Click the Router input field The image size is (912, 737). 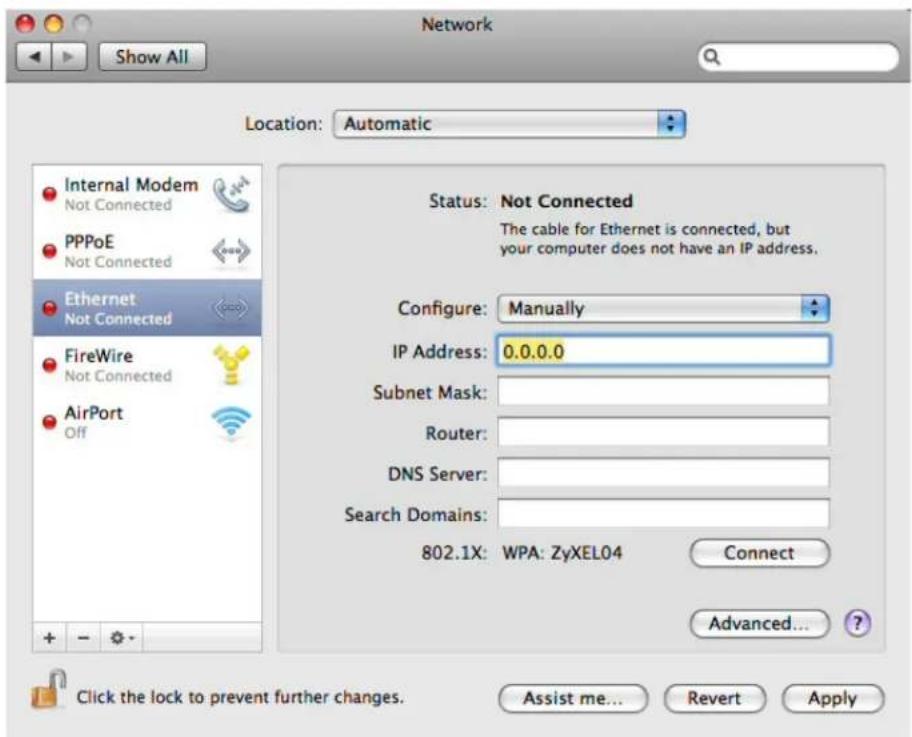tap(664, 432)
